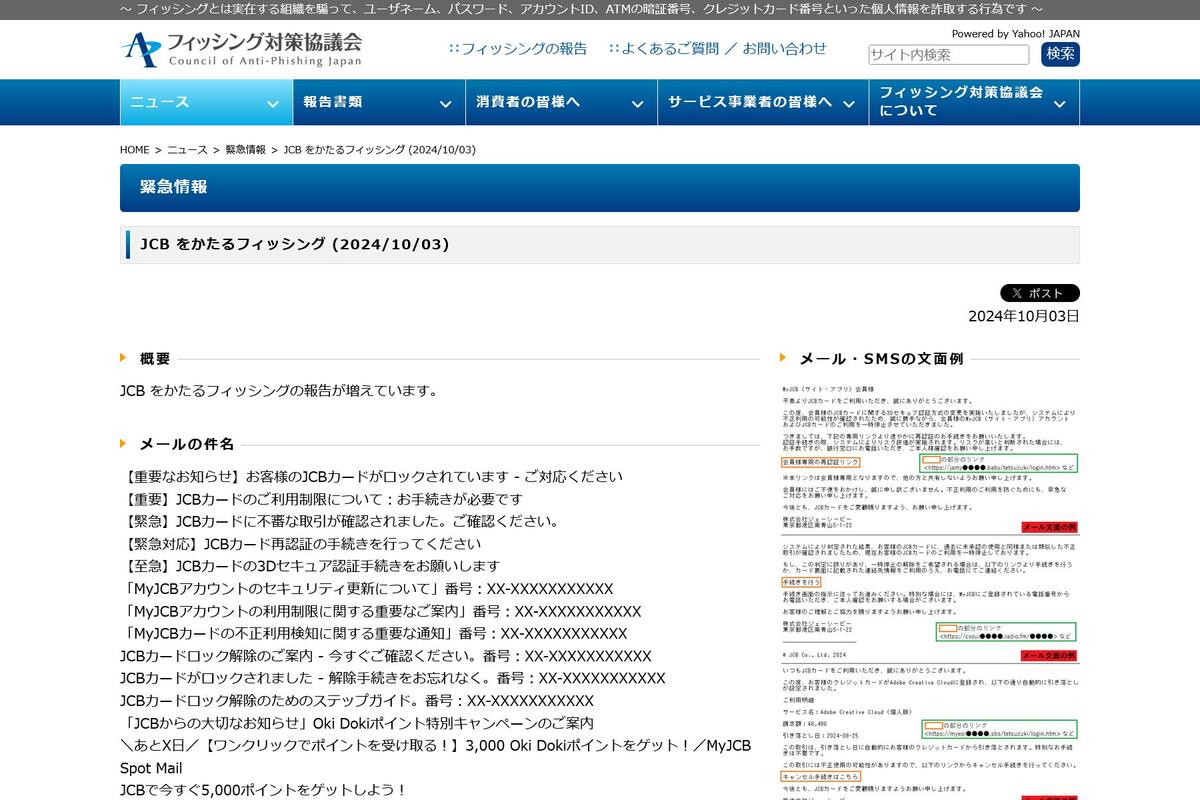Expand フィッシング対策協議会について chevron
This screenshot has width=1200, height=800.
click(x=1059, y=104)
